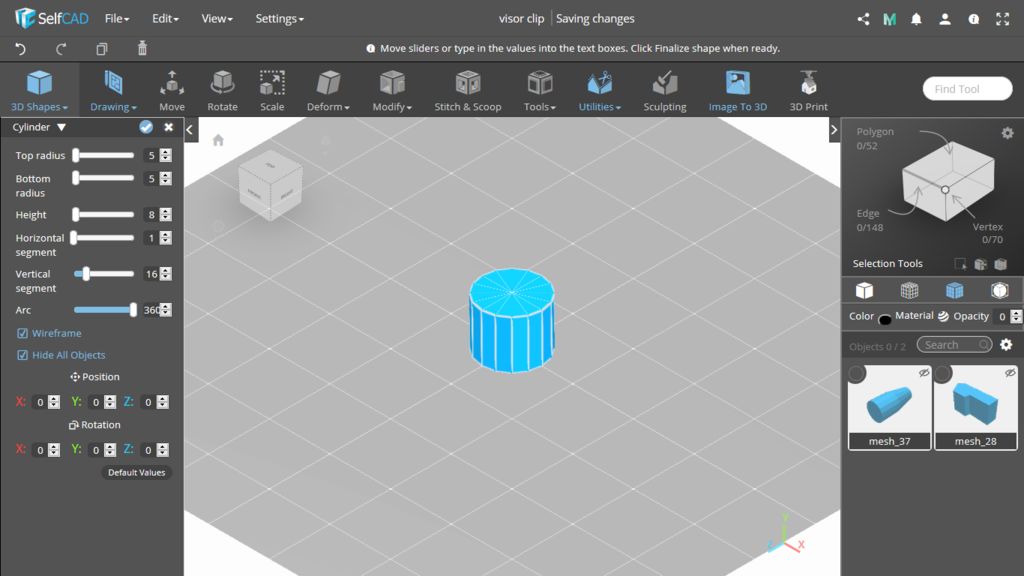Click the viewport home icon
The image size is (1024, 576).
point(218,140)
